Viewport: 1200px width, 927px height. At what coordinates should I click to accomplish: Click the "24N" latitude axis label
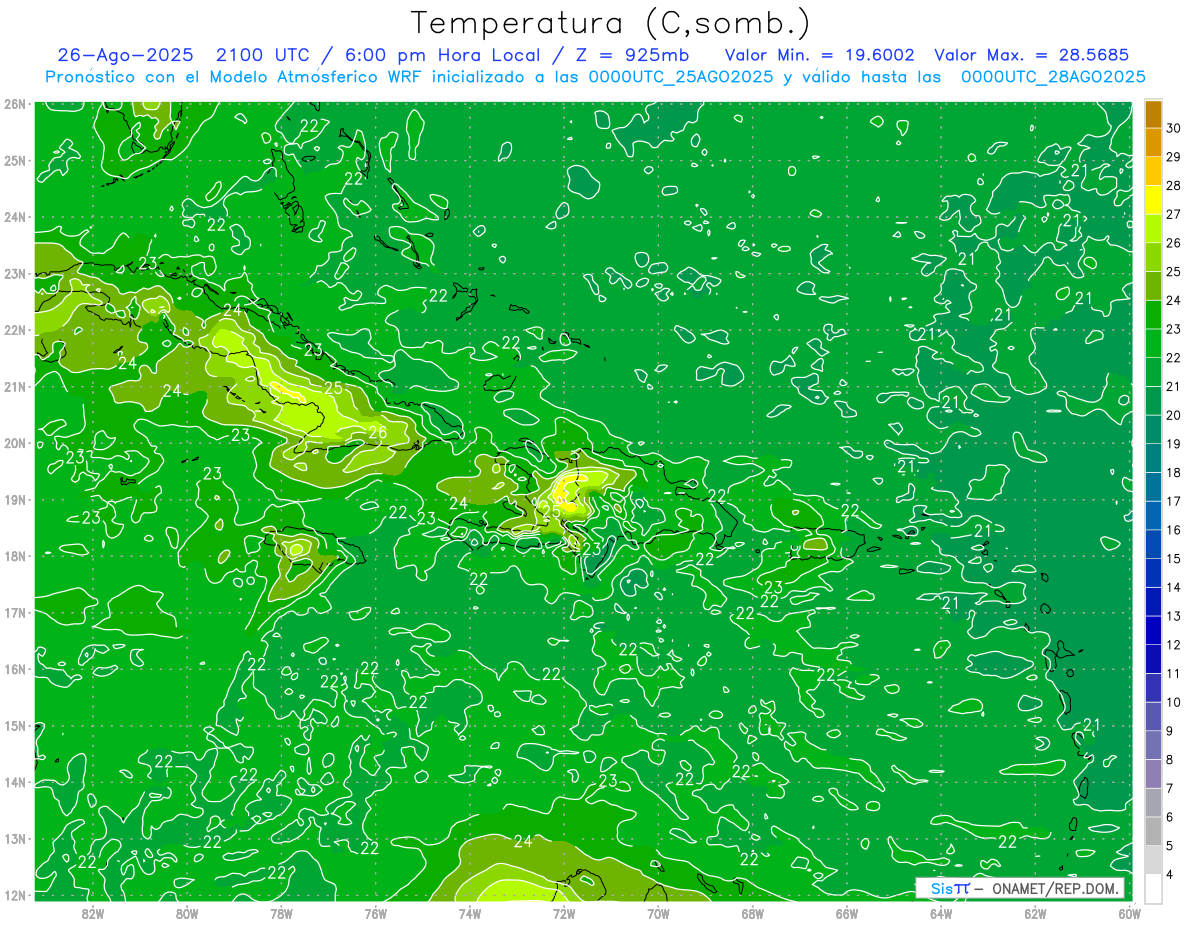click(15, 217)
